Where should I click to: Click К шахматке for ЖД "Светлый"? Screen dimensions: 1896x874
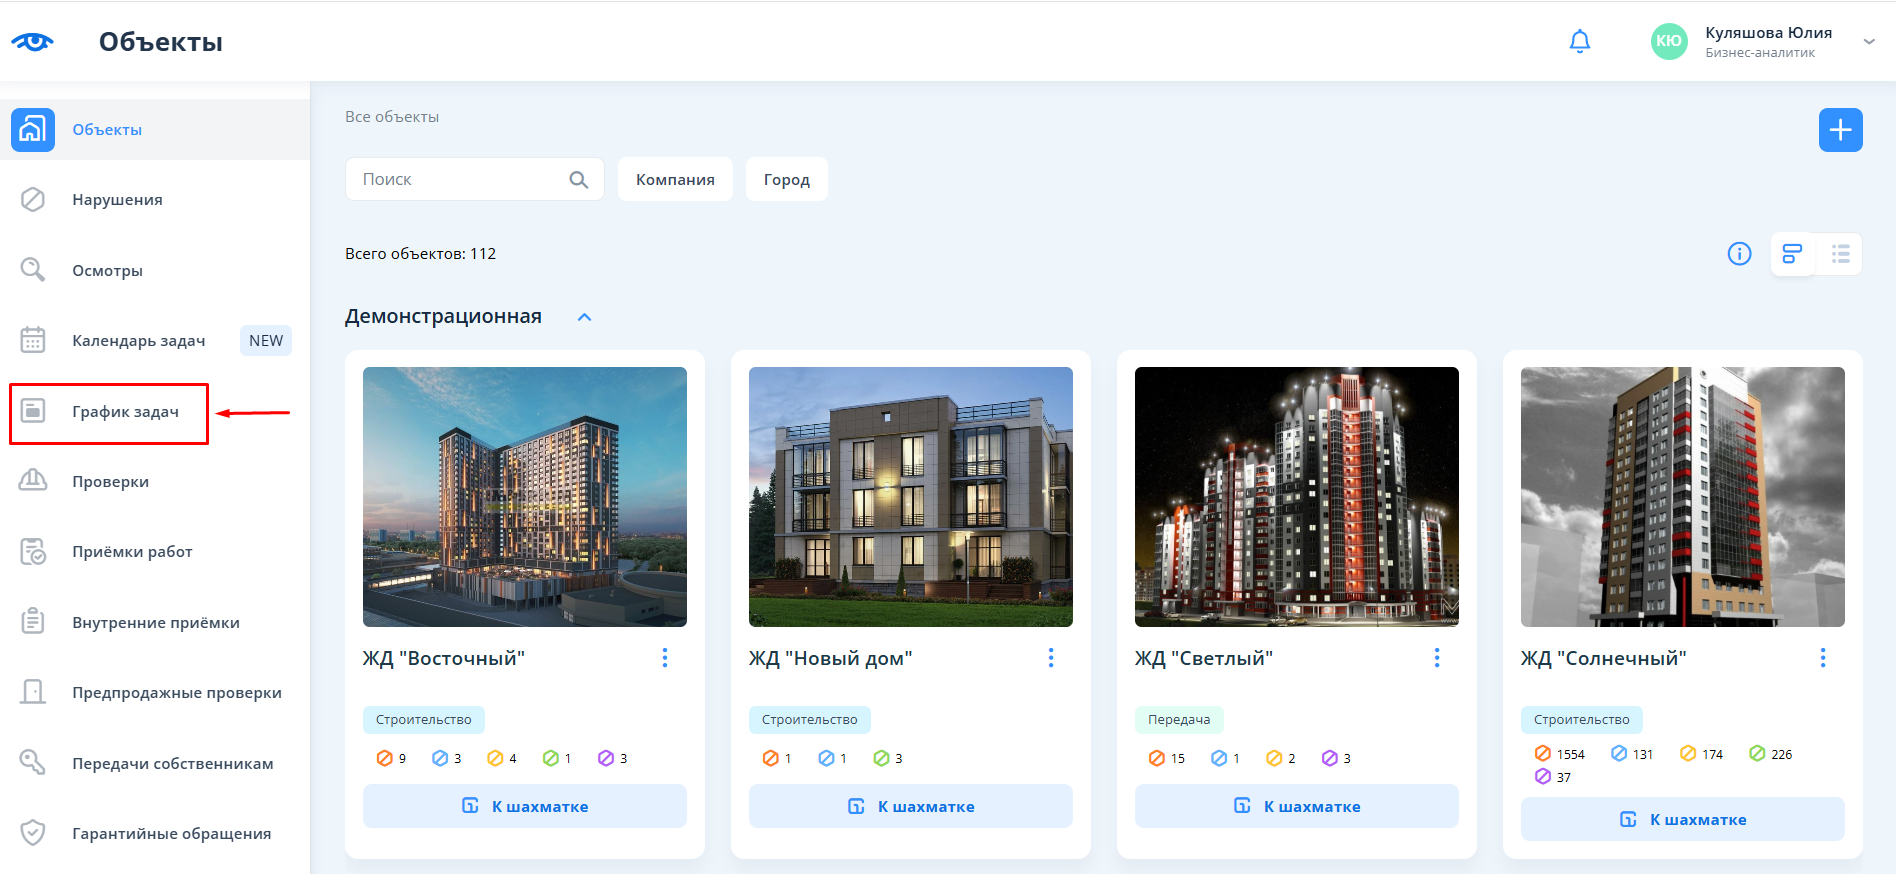click(x=1296, y=806)
